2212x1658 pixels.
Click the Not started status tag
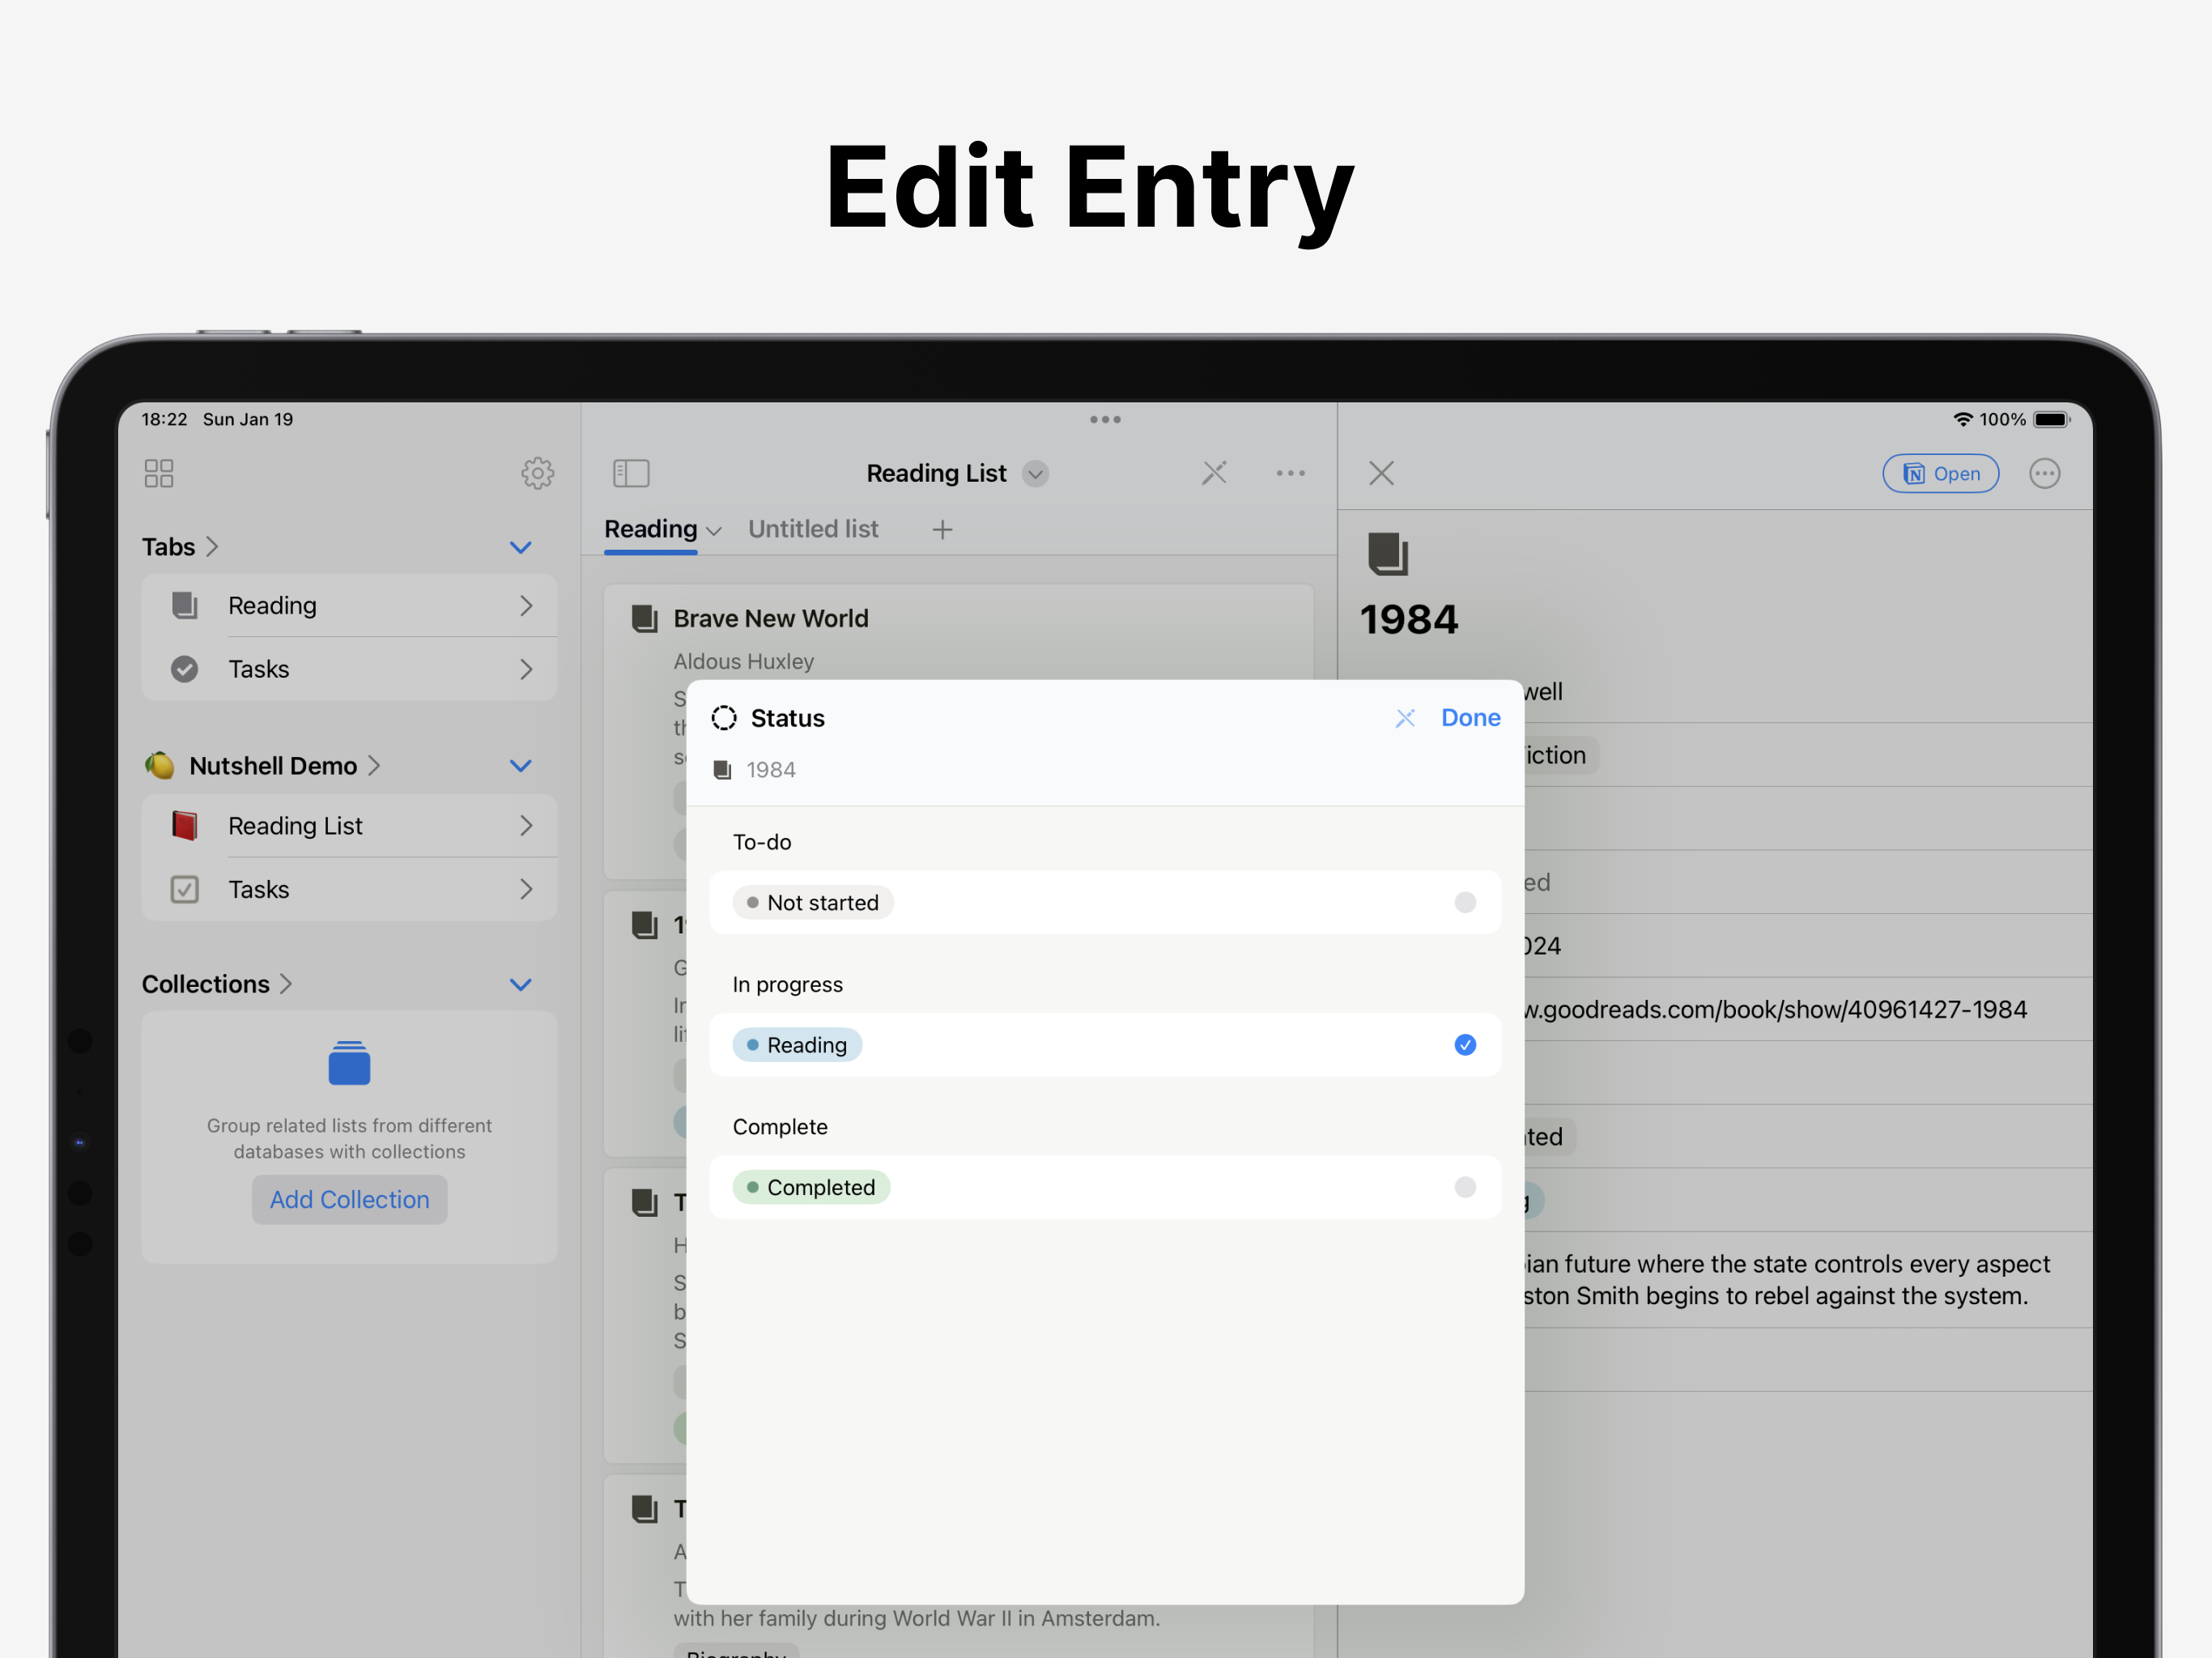pyautogui.click(x=813, y=903)
